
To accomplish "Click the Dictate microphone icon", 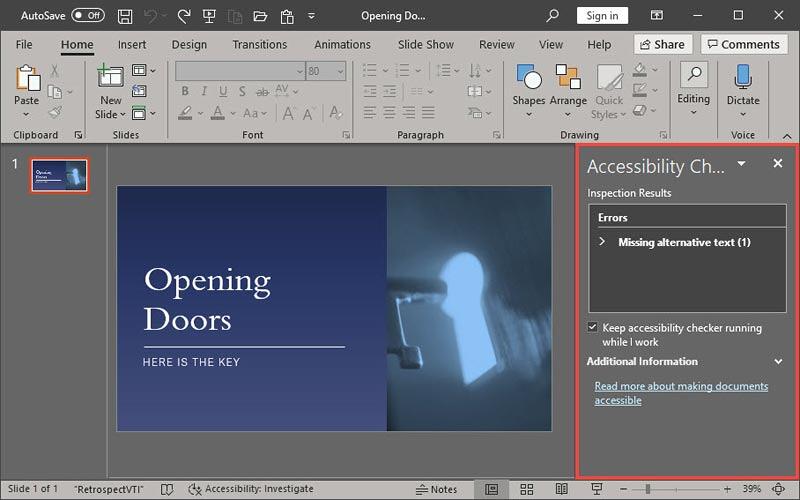I will 743,77.
